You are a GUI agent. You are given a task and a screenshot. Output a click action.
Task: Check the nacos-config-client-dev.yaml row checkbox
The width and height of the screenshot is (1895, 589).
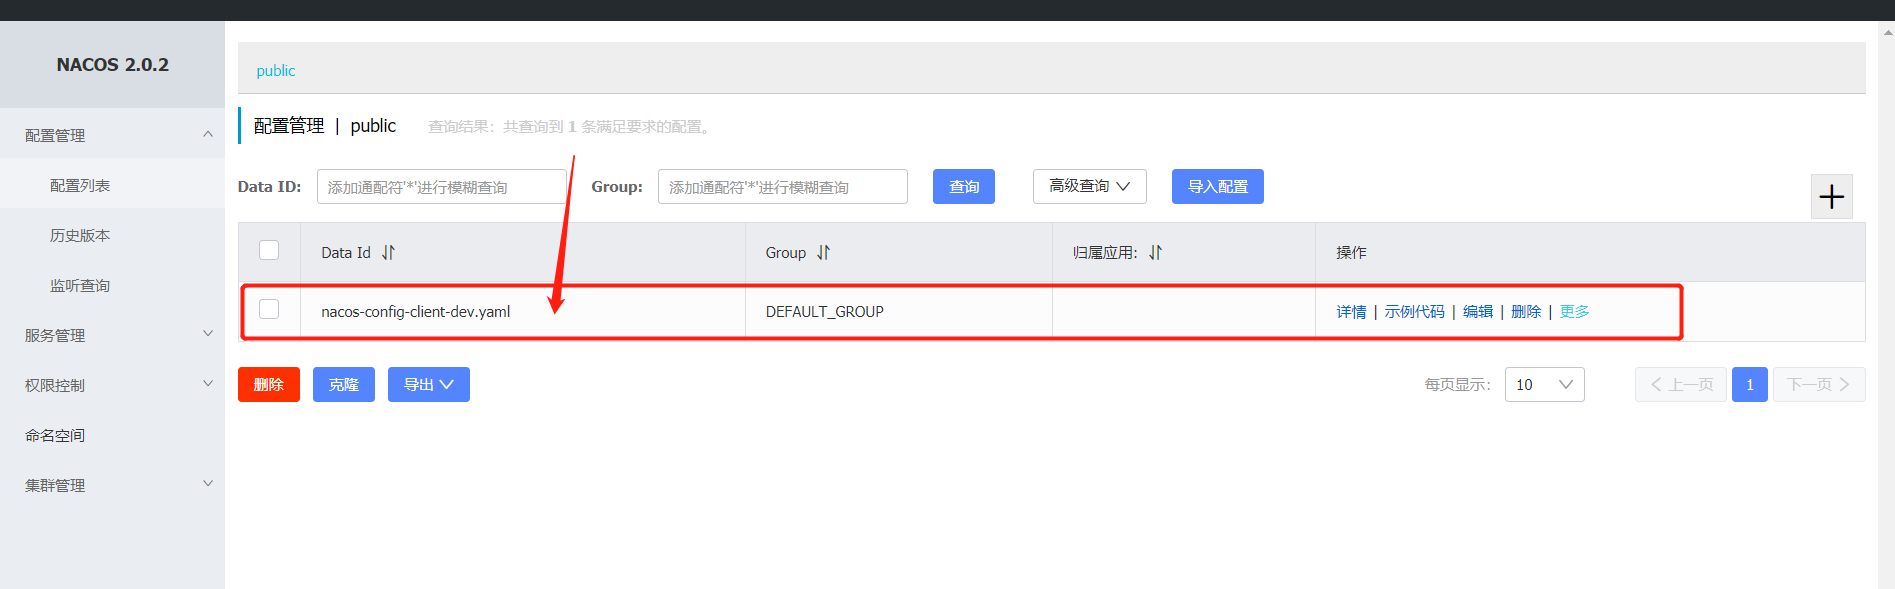269,309
